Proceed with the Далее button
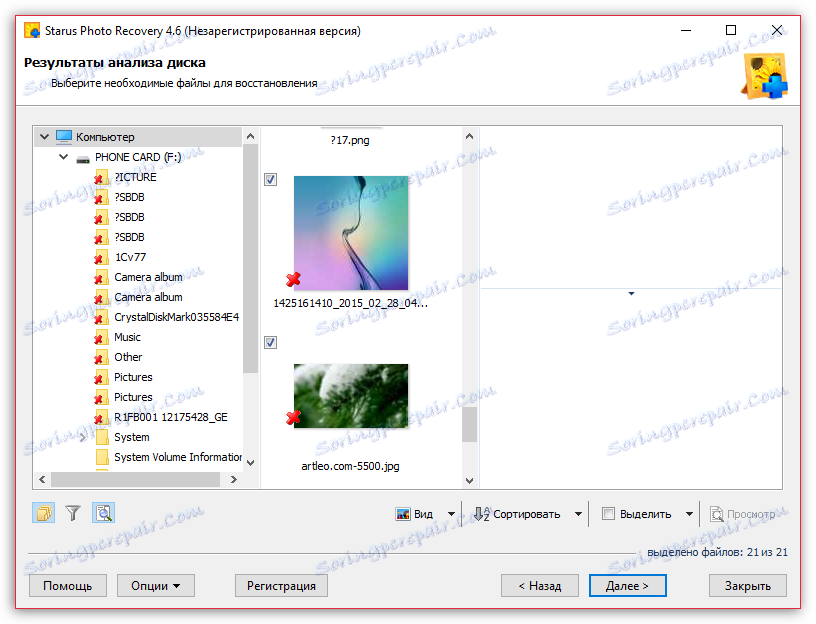Screen dimensions: 816x624 tap(627, 585)
